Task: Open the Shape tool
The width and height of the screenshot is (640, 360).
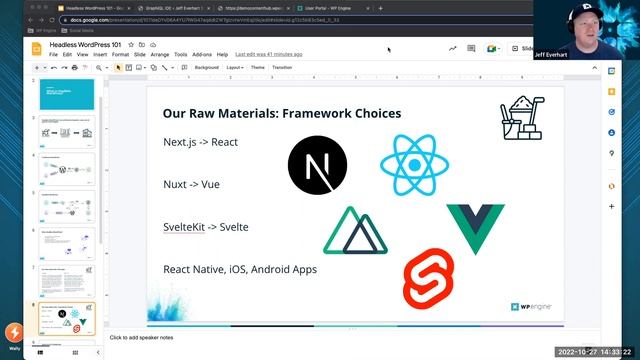Action: pyautogui.click(x=154, y=68)
